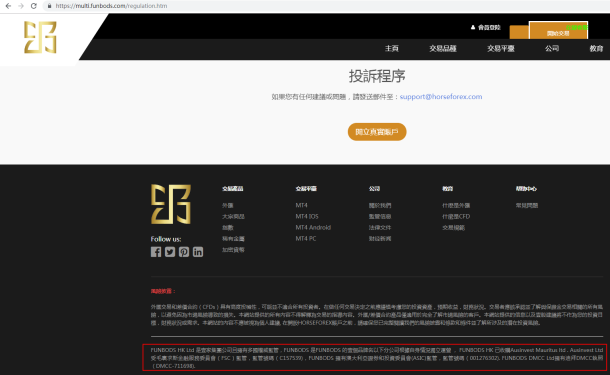Click the gold logo in the footer

pyautogui.click(x=171, y=204)
